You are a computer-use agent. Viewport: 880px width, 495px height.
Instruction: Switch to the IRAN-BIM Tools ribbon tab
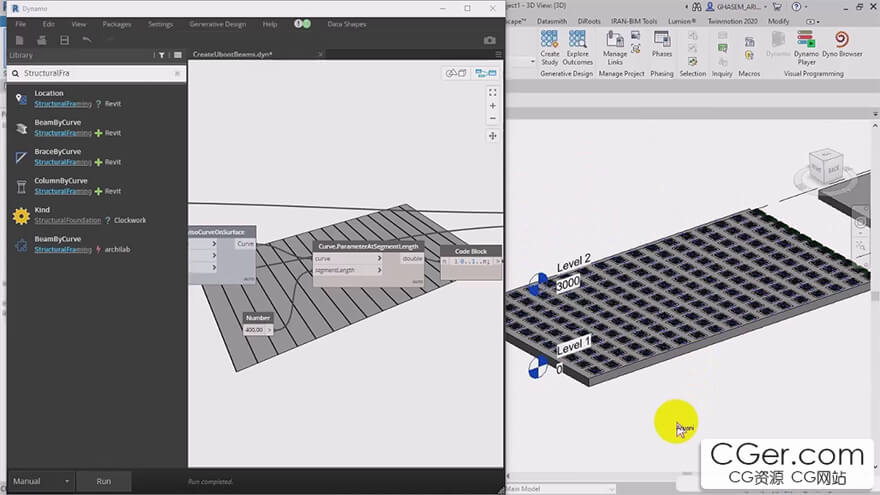point(634,21)
